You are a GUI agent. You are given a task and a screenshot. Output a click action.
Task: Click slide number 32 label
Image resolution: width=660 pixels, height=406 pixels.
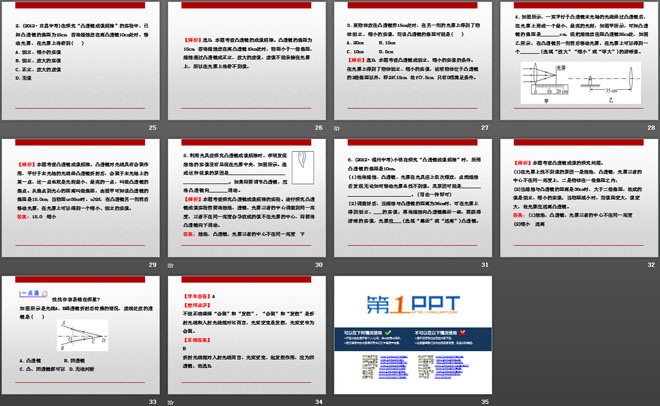tap(651, 265)
